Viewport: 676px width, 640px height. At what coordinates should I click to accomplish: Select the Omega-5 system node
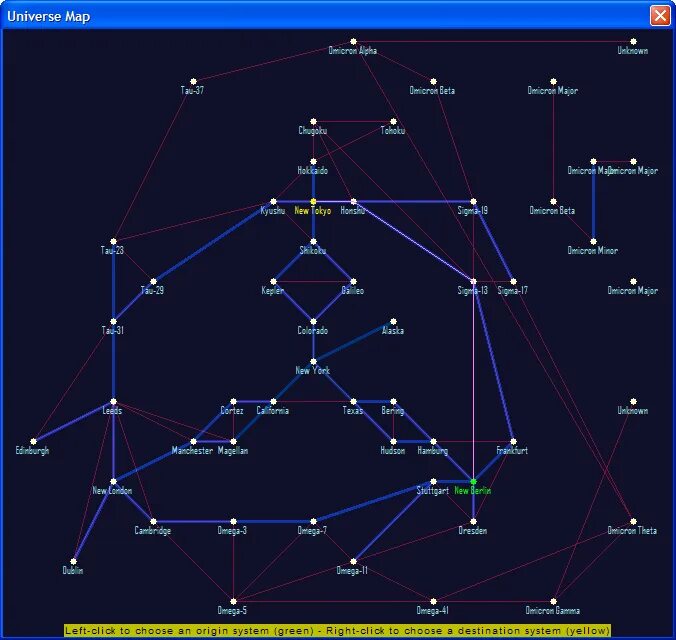tap(233, 601)
